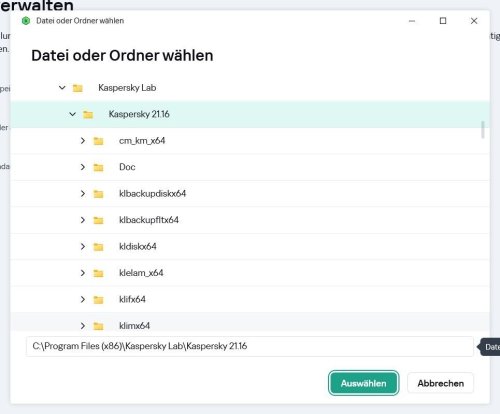Click the klimx64 folder icon
The height and width of the screenshot is (414, 500).
pyautogui.click(x=98, y=326)
